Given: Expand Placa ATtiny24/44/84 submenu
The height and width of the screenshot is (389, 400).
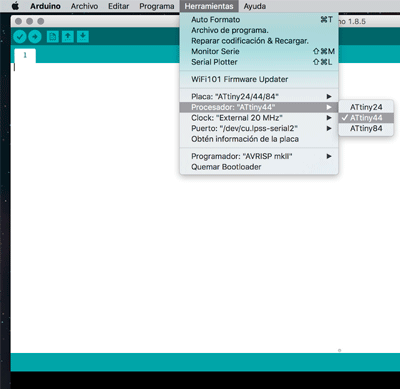Looking at the screenshot, I should tap(259, 97).
